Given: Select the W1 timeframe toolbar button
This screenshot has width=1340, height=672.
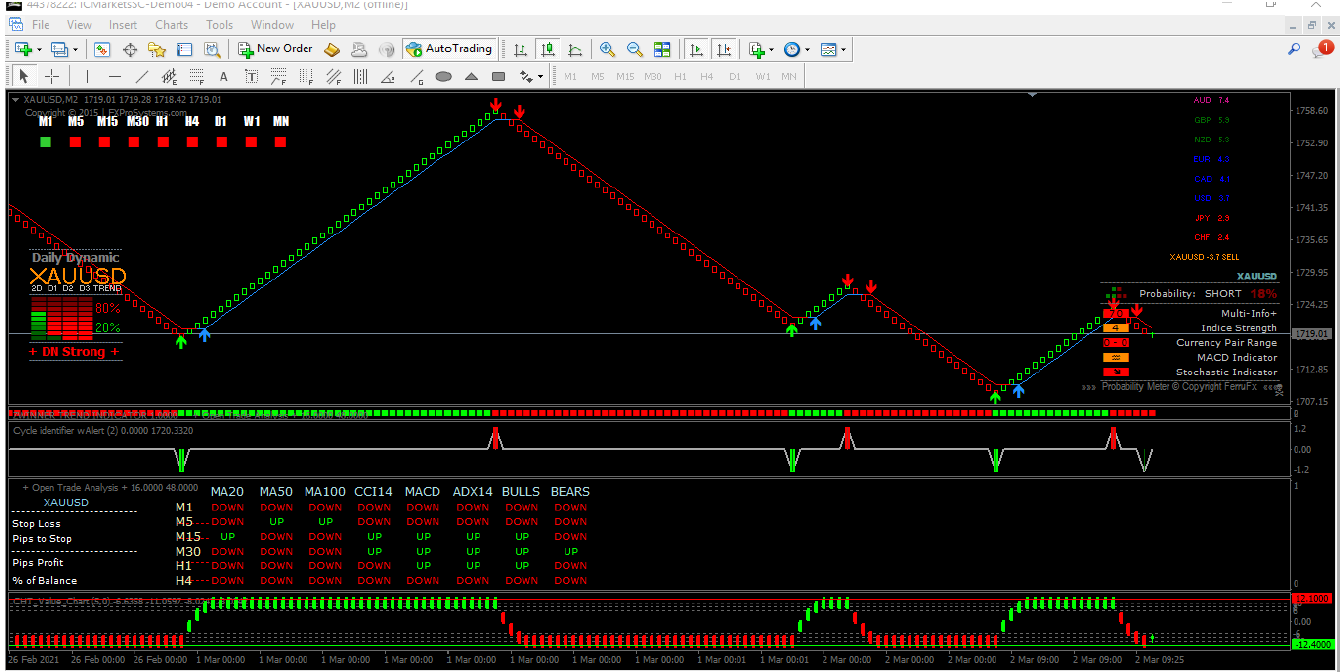Looking at the screenshot, I should [763, 76].
